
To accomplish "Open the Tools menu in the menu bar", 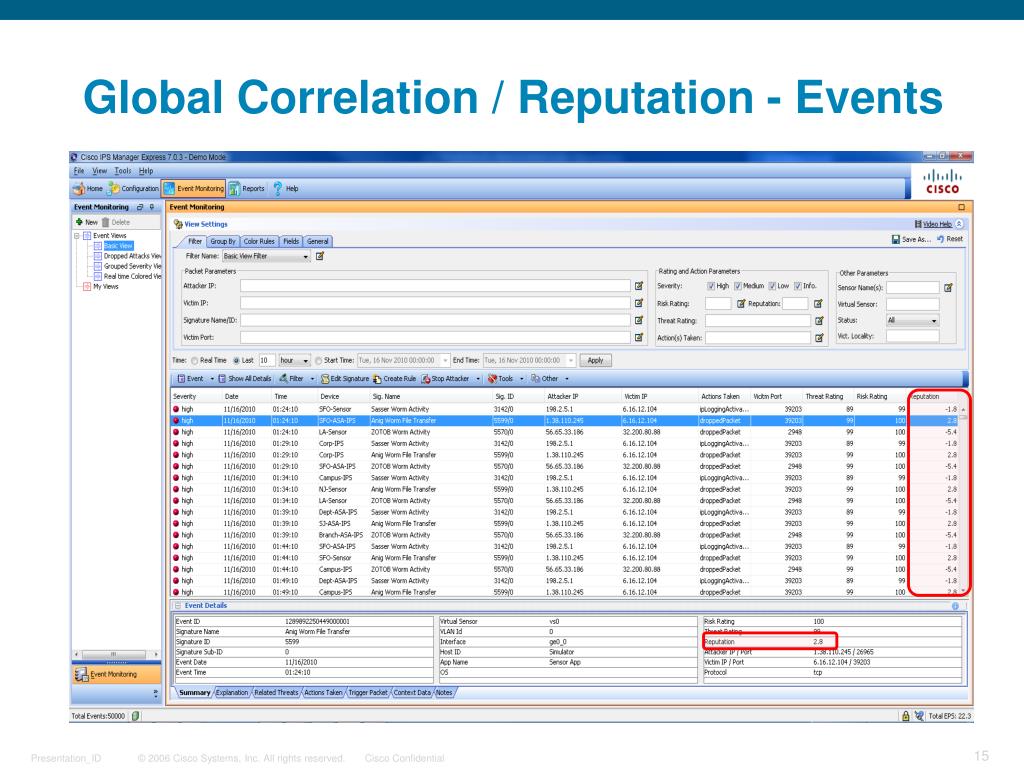I will pyautogui.click(x=123, y=171).
